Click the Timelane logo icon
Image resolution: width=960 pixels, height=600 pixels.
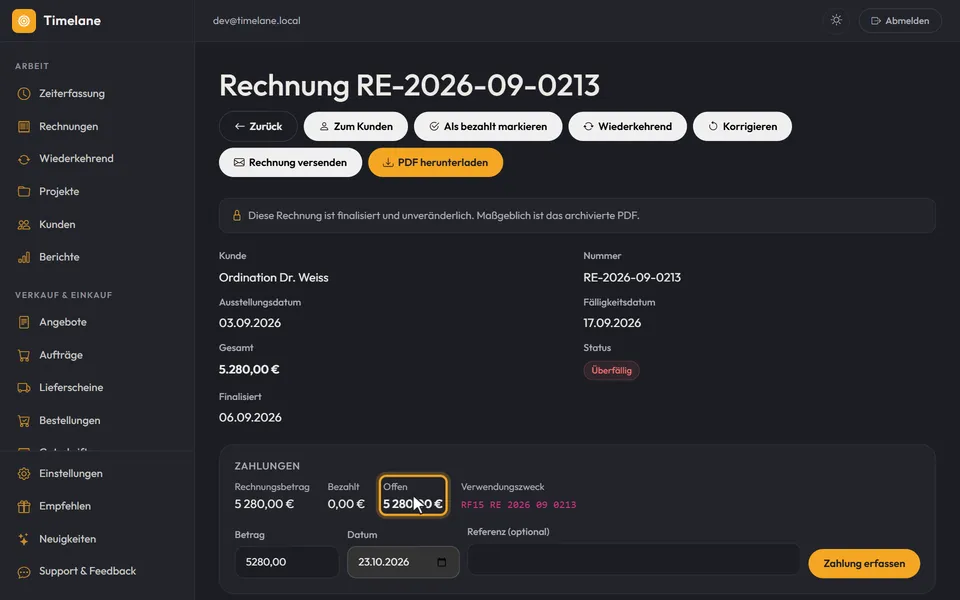point(24,21)
